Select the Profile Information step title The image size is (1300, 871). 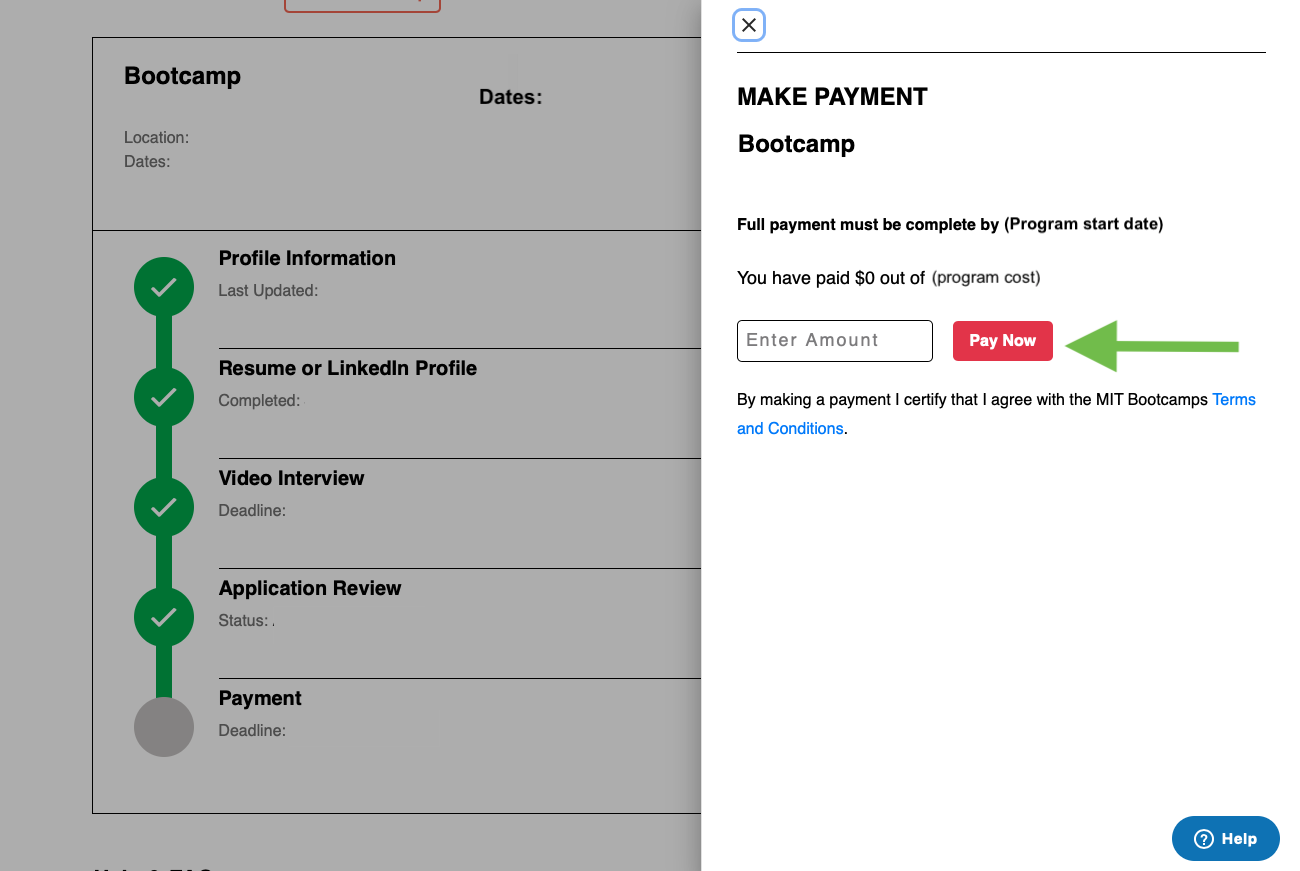tap(307, 258)
